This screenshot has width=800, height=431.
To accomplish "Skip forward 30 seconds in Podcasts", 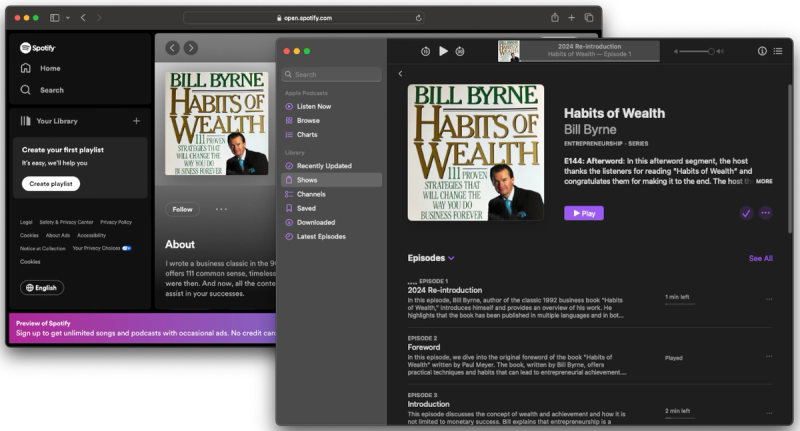I will pyautogui.click(x=460, y=52).
